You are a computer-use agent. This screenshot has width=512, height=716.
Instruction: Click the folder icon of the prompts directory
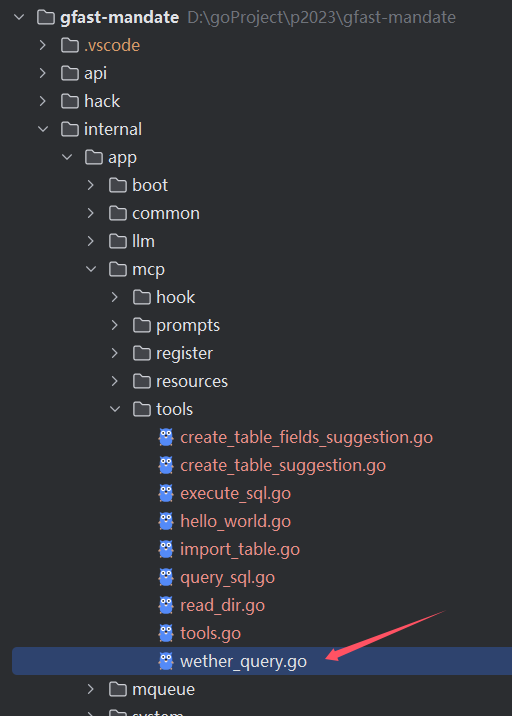[142, 325]
